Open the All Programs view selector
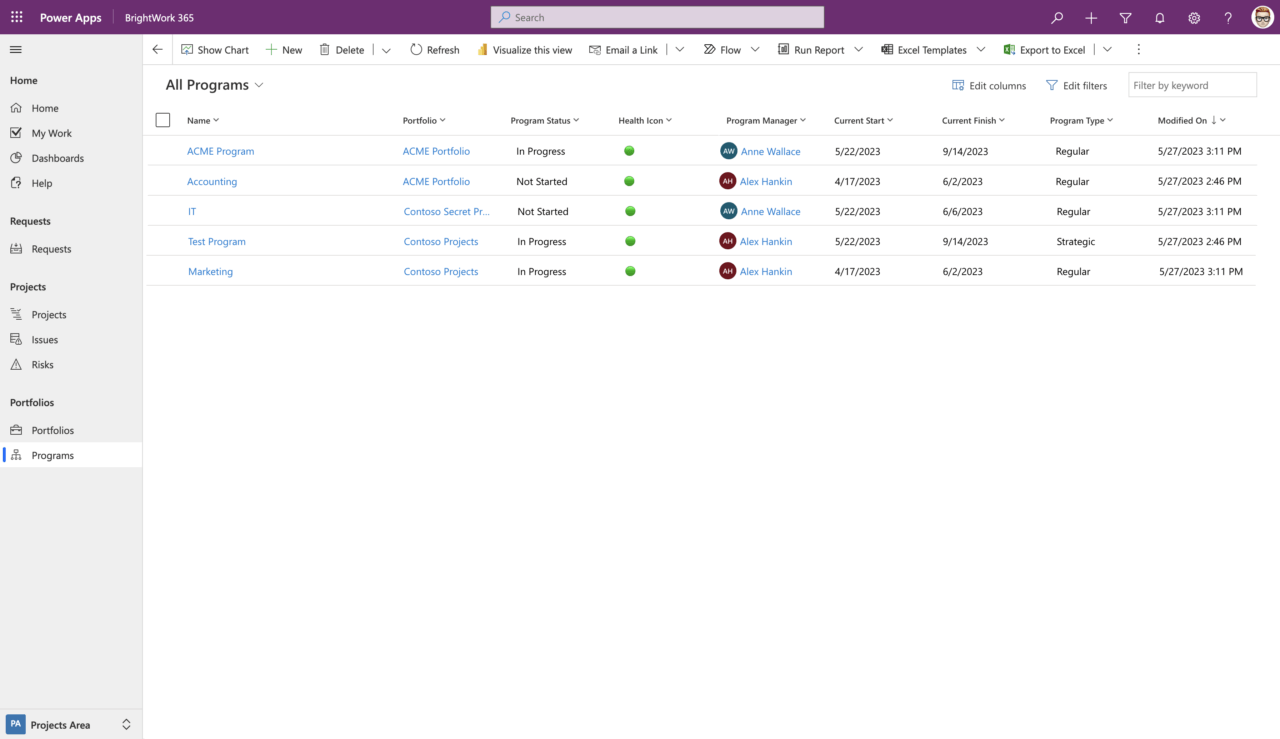Screen dimensions: 1280x739 click(x=213, y=85)
